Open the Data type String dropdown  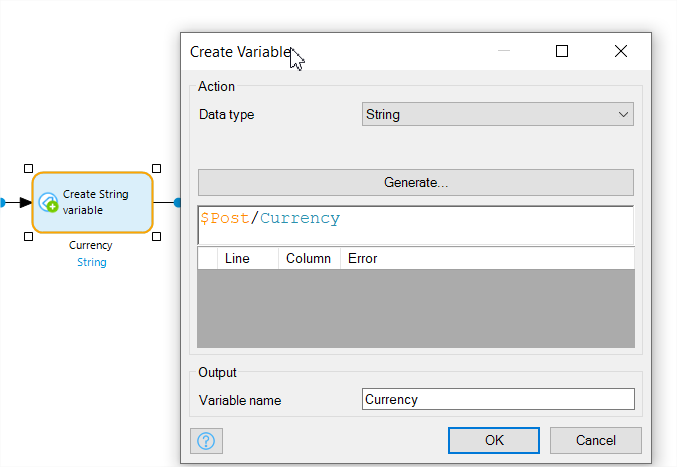point(497,114)
